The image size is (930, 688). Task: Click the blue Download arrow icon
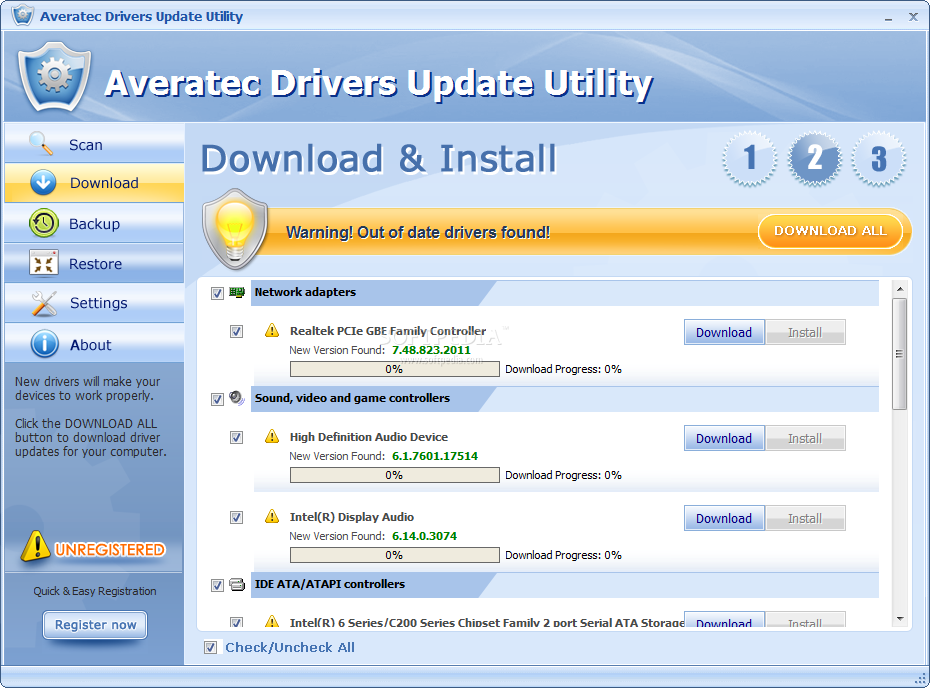43,183
